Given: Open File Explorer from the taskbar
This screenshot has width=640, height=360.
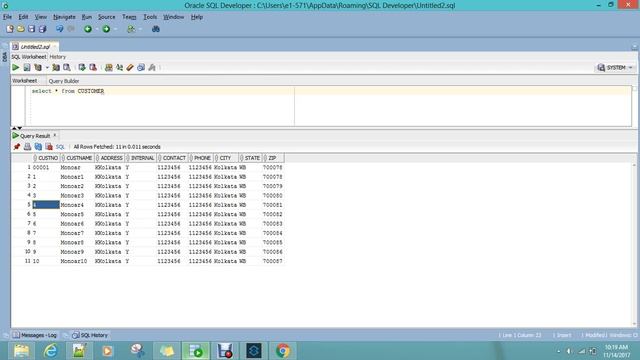Looking at the screenshot, I should tap(22, 351).
